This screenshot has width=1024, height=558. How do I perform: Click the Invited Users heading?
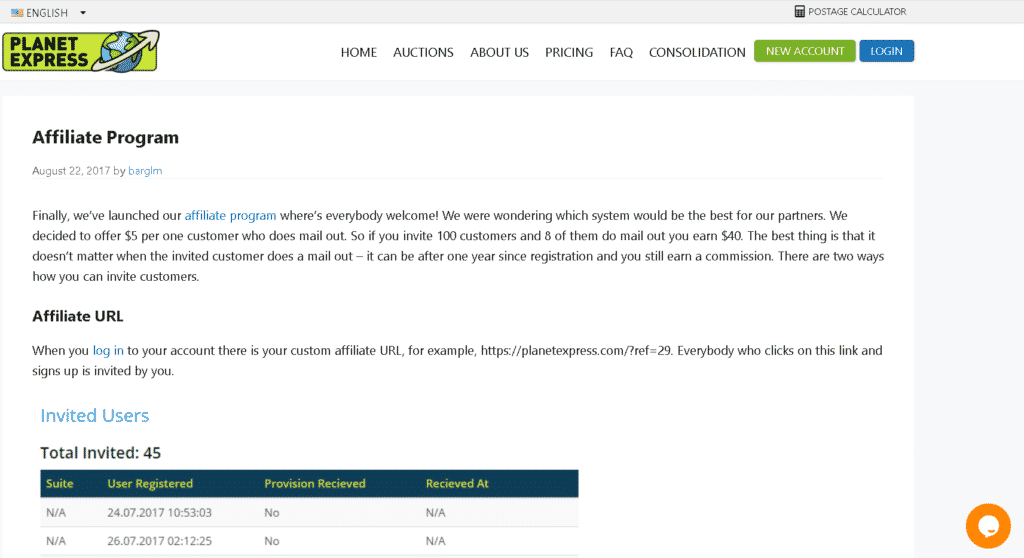pyautogui.click(x=95, y=416)
